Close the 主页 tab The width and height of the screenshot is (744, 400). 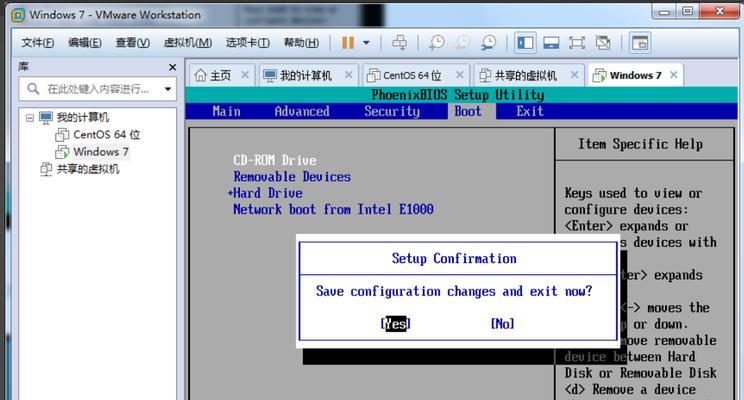tap(245, 74)
